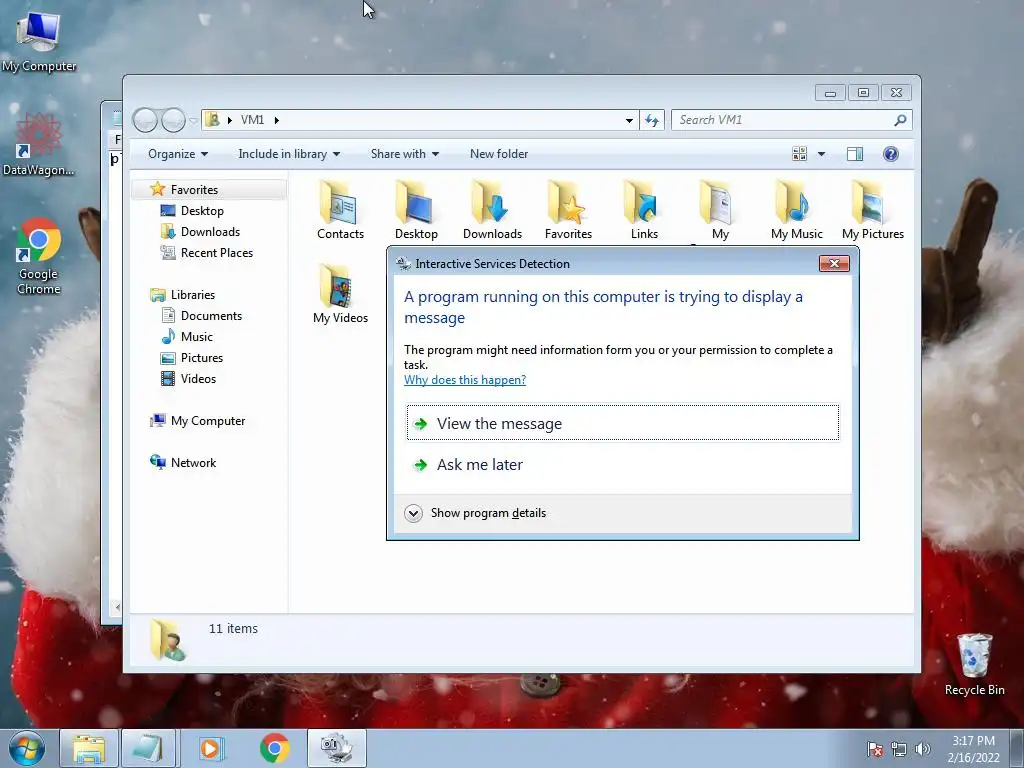Select My Computer in the navigation pane
This screenshot has width=1024, height=768.
tap(208, 421)
